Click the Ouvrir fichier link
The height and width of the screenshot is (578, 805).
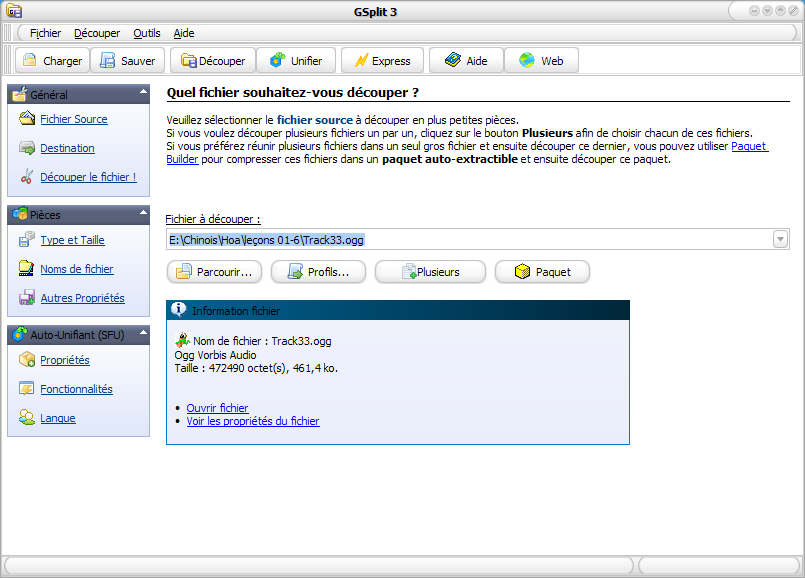pyautogui.click(x=218, y=408)
